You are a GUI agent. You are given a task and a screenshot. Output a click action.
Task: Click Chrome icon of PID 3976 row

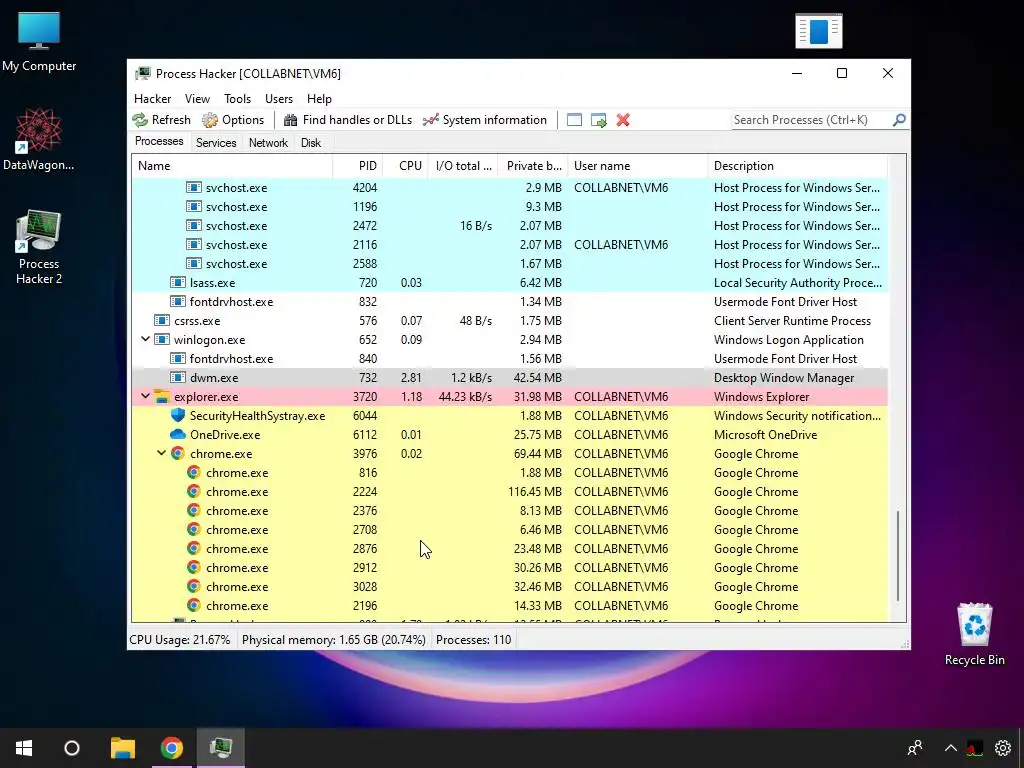[178, 453]
